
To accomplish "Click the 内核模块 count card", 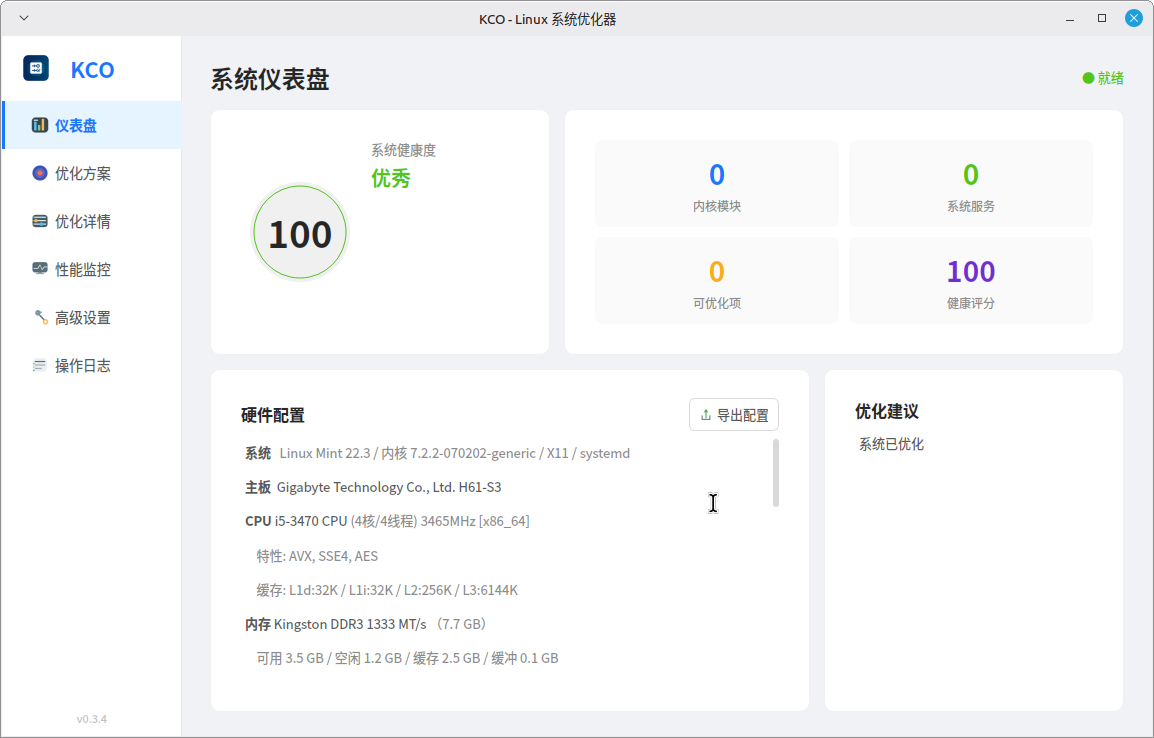I will [x=717, y=183].
